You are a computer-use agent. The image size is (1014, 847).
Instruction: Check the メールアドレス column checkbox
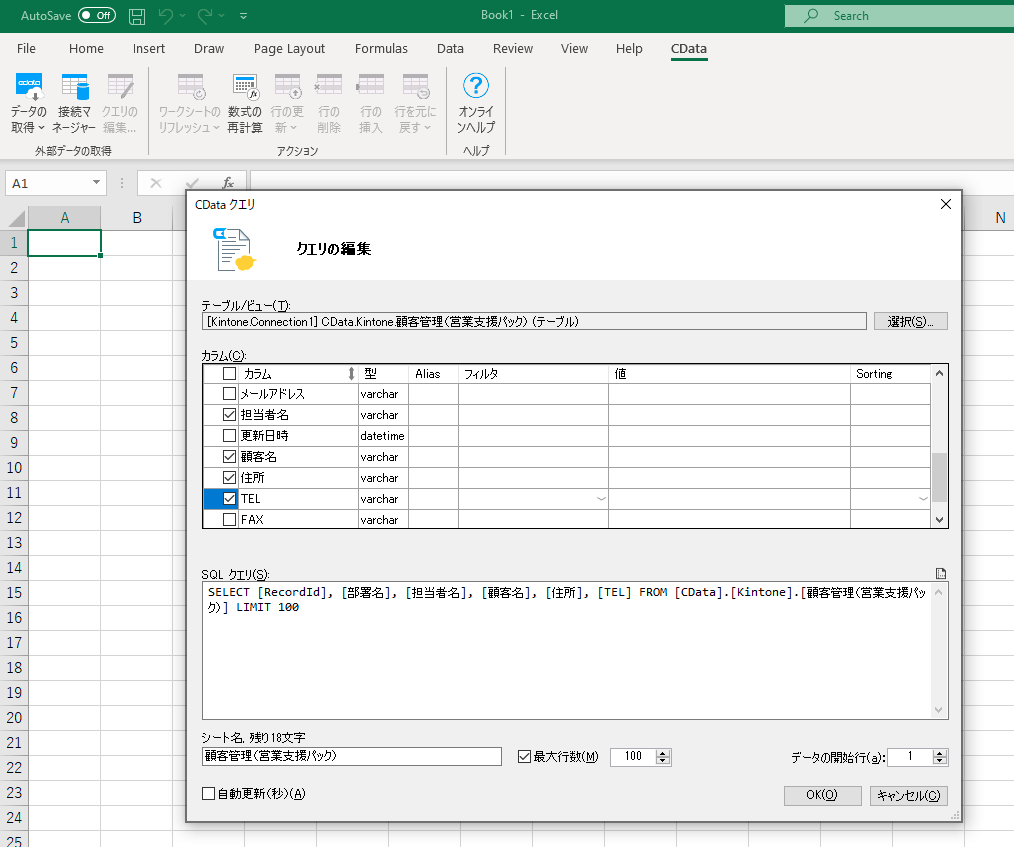tap(230, 394)
